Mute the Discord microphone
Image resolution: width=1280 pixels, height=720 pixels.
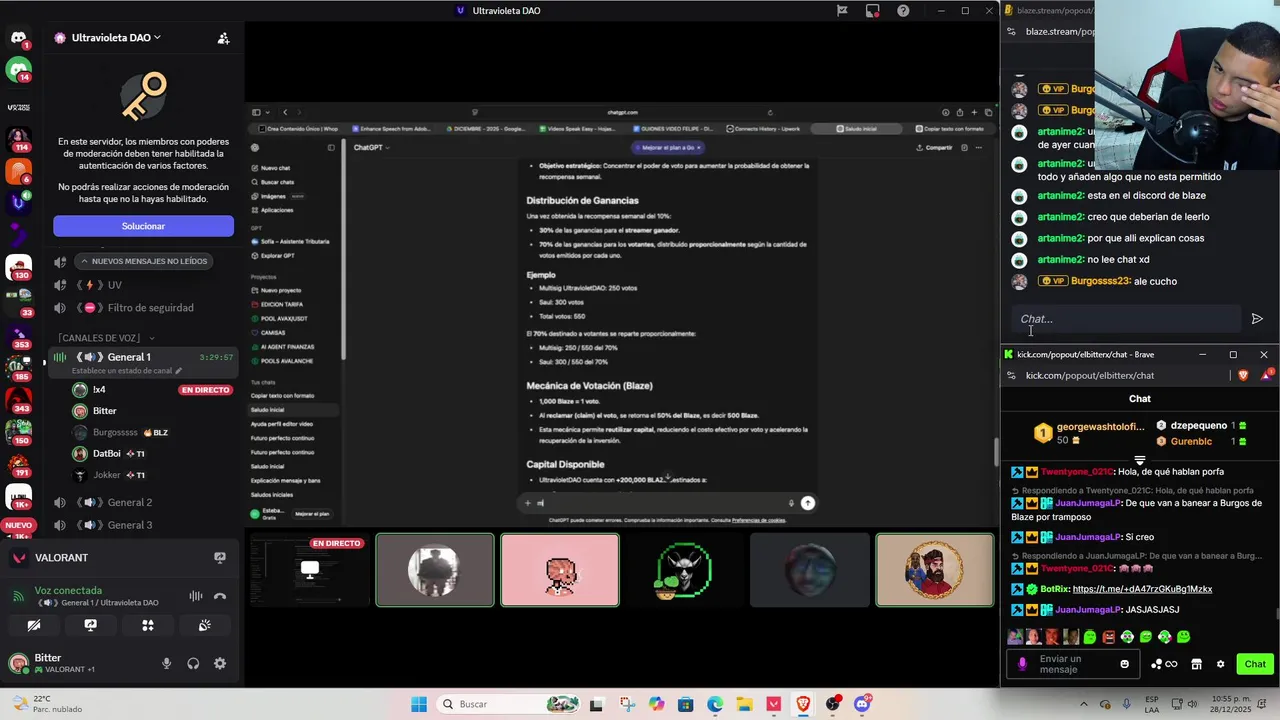[x=167, y=663]
